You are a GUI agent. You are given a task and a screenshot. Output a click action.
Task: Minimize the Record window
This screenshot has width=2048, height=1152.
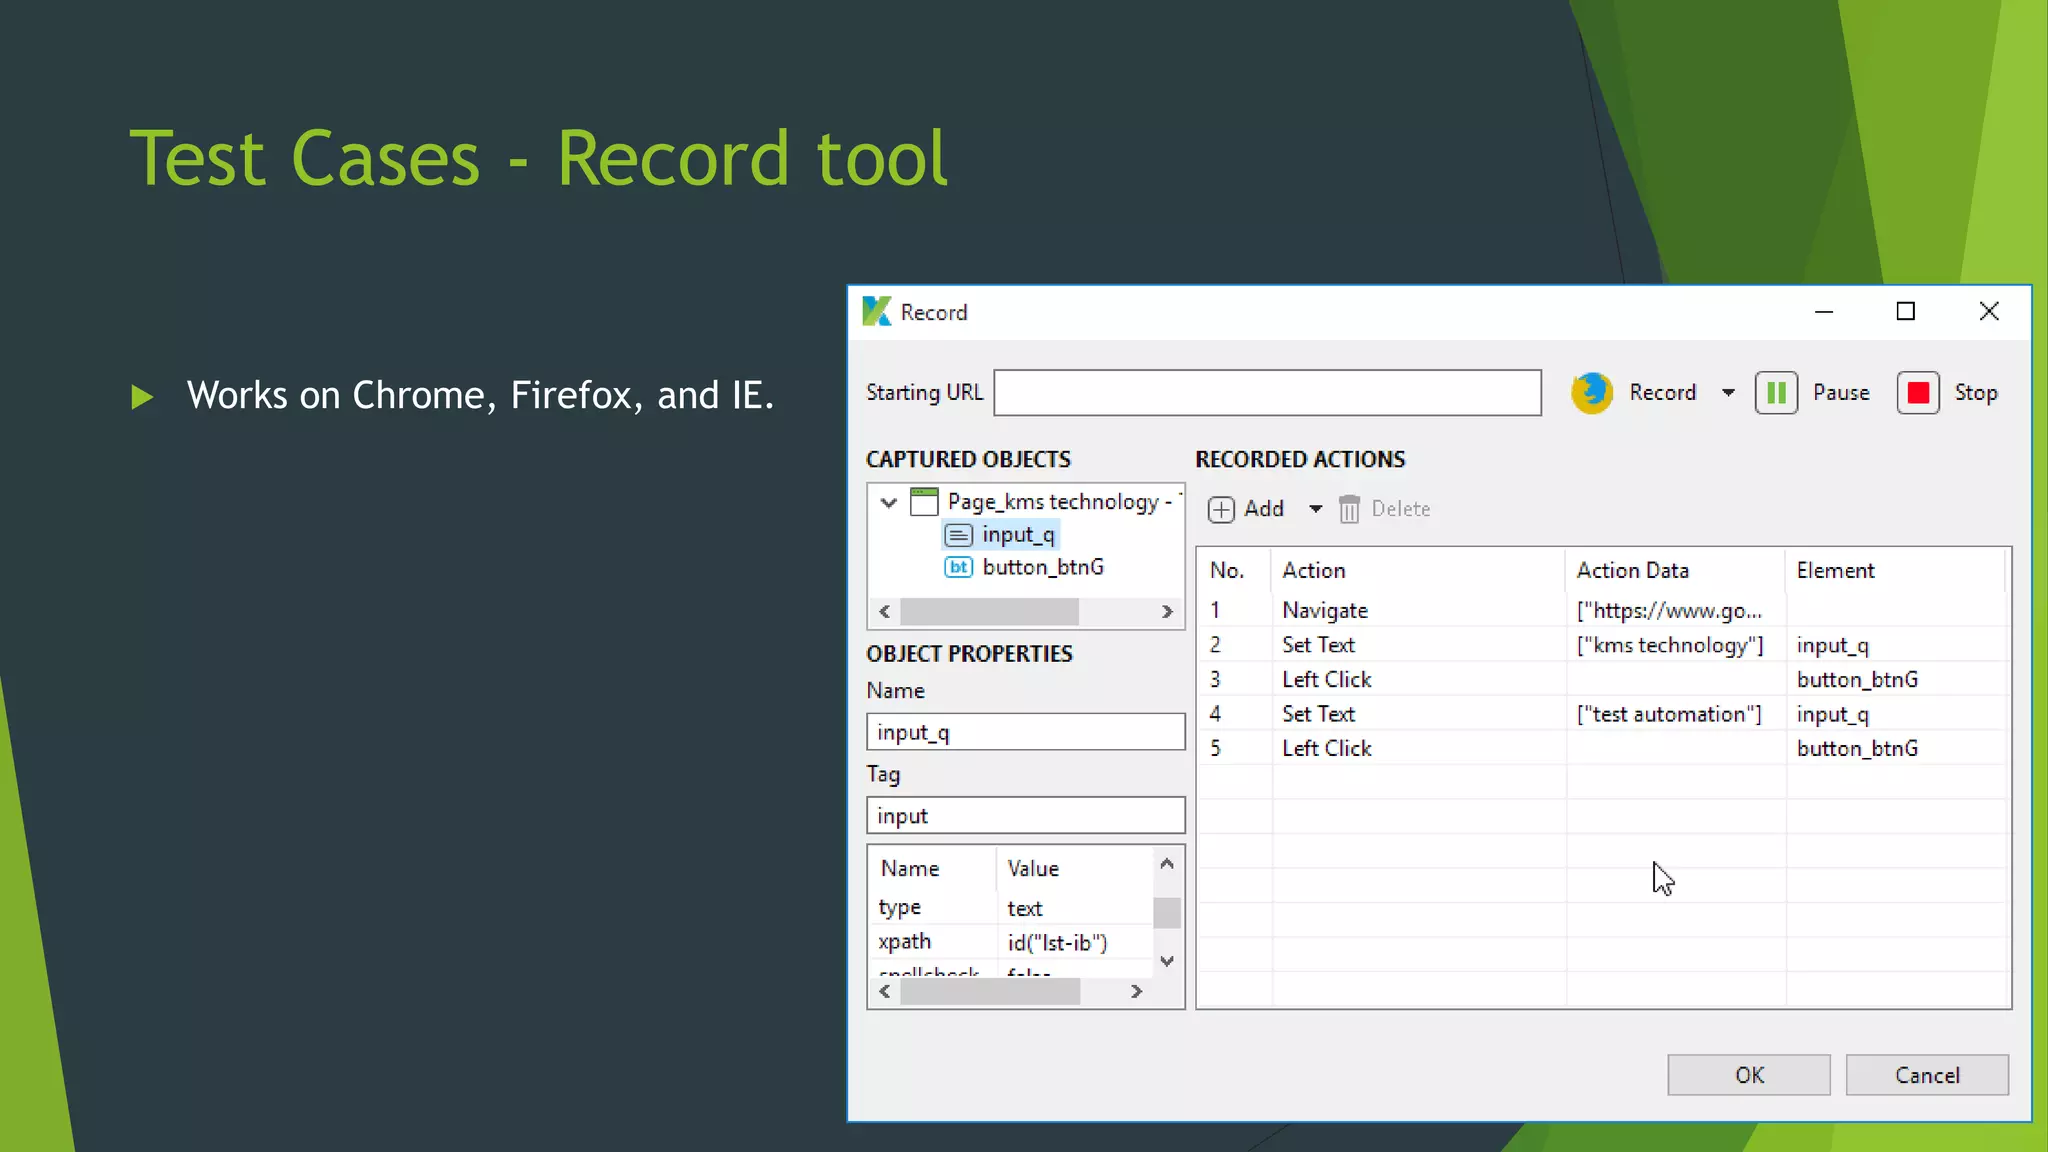[1824, 311]
